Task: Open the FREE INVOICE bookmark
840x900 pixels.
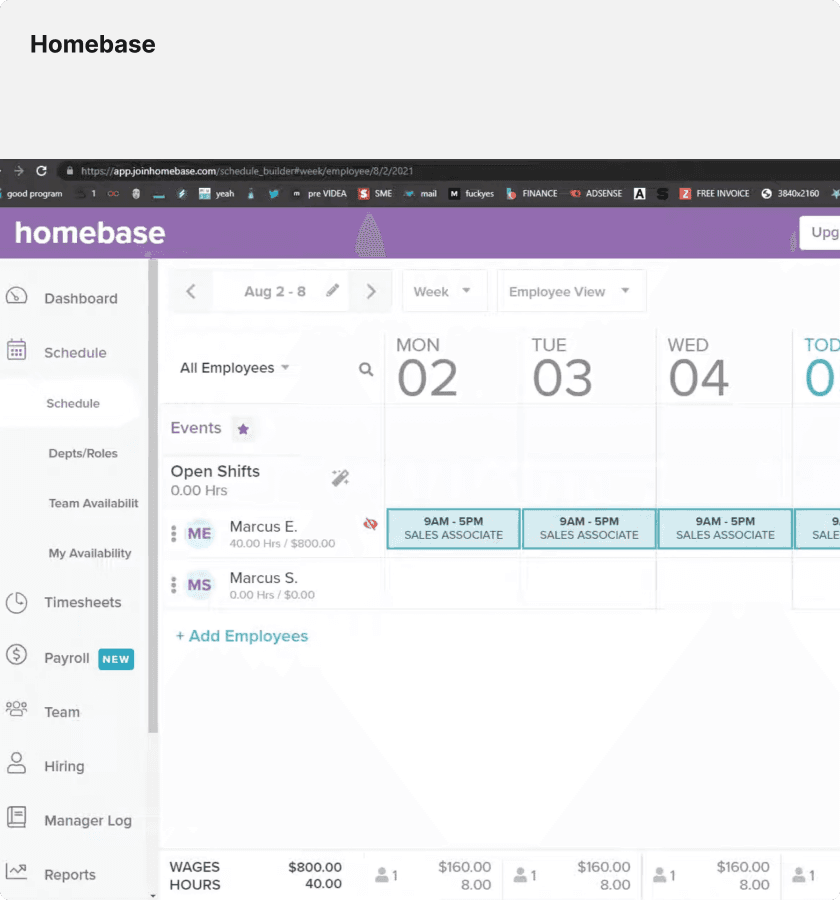Action: tap(714, 193)
